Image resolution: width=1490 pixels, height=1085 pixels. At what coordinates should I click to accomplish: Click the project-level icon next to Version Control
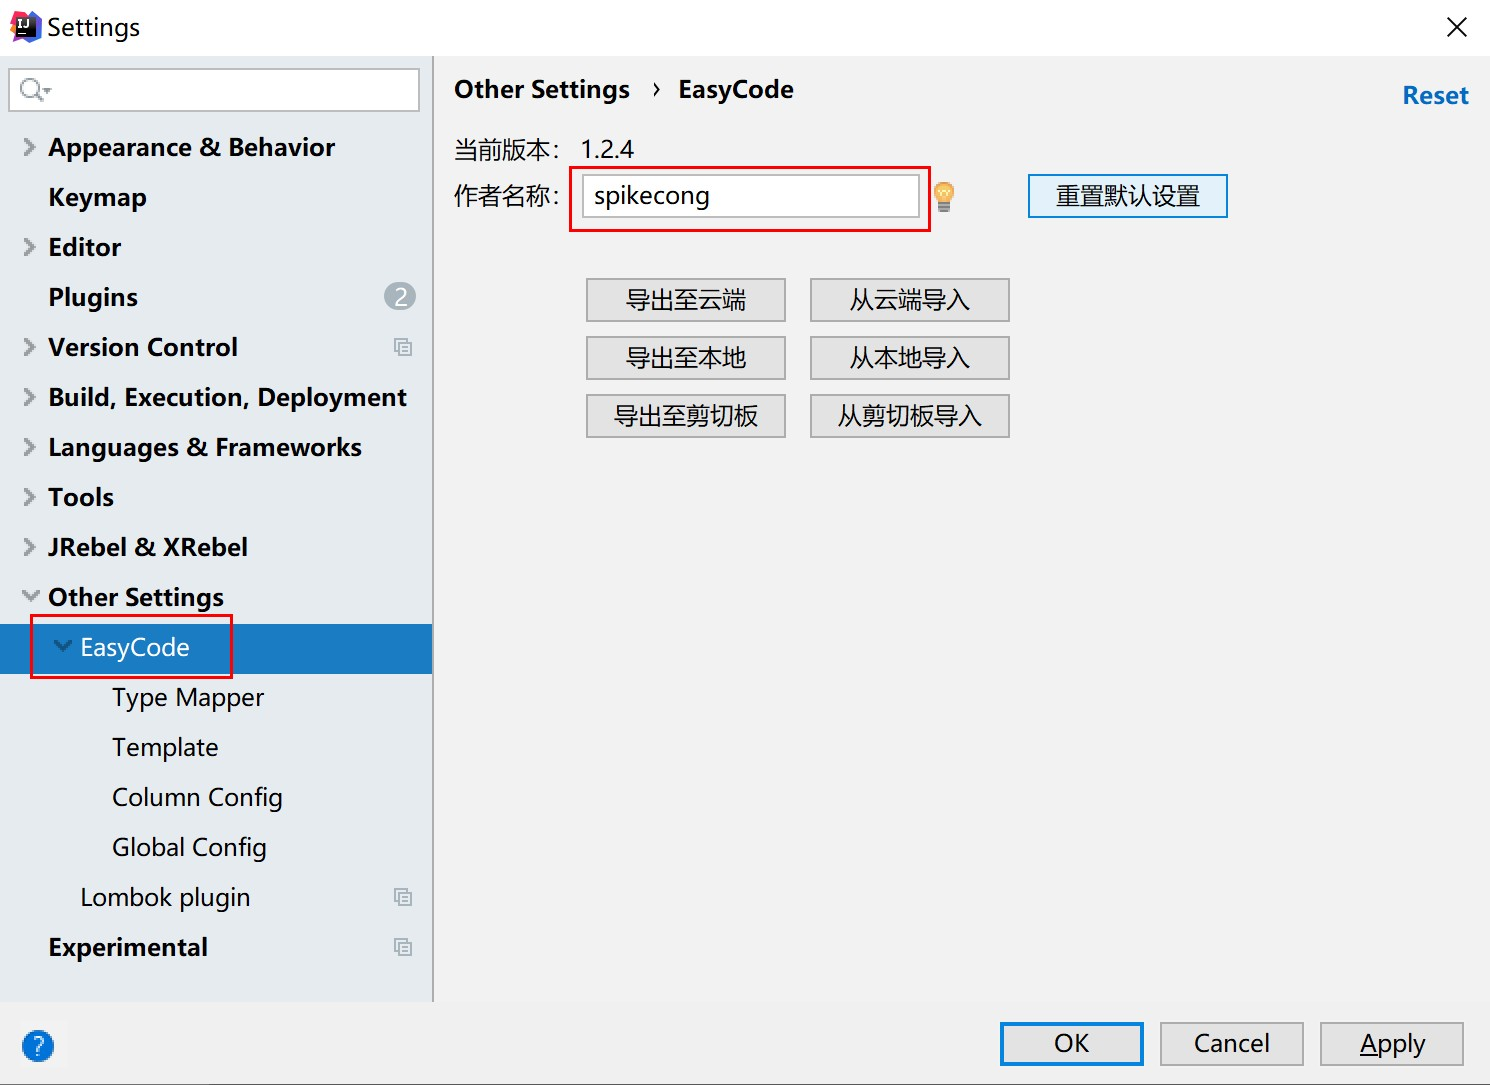pos(403,347)
